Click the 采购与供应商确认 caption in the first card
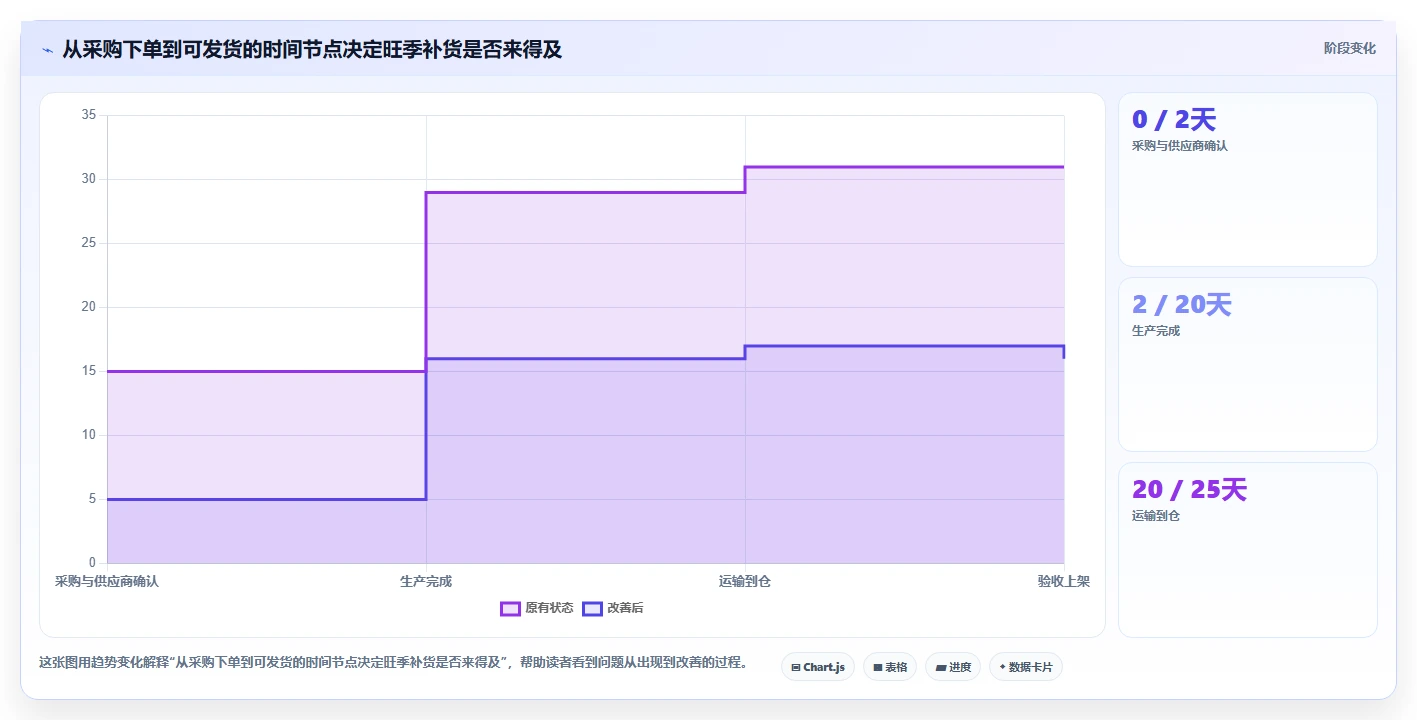The width and height of the screenshot is (1417, 720). coord(1180,146)
